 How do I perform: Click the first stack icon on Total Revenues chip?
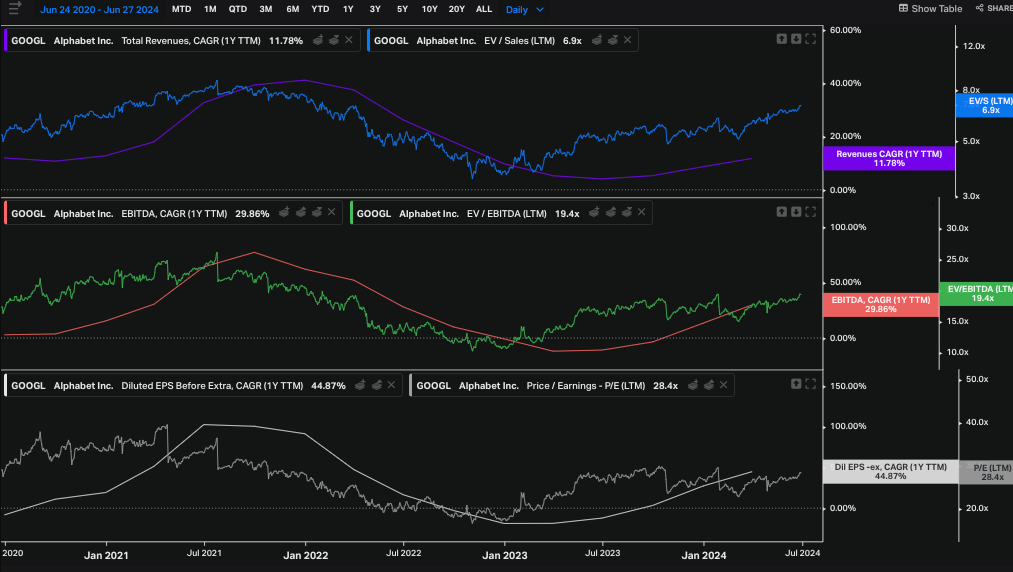pyautogui.click(x=318, y=40)
